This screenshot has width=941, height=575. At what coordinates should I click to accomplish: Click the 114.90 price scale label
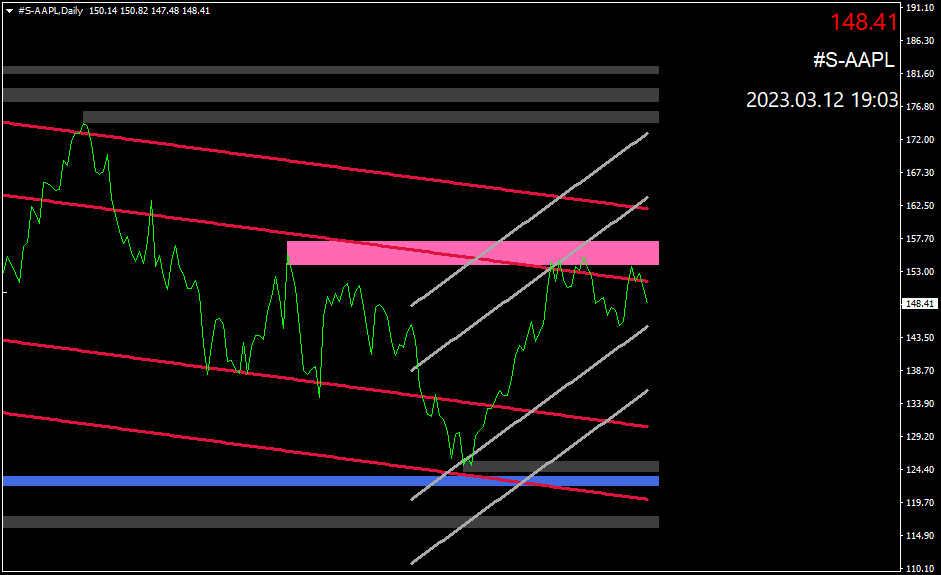(x=920, y=536)
